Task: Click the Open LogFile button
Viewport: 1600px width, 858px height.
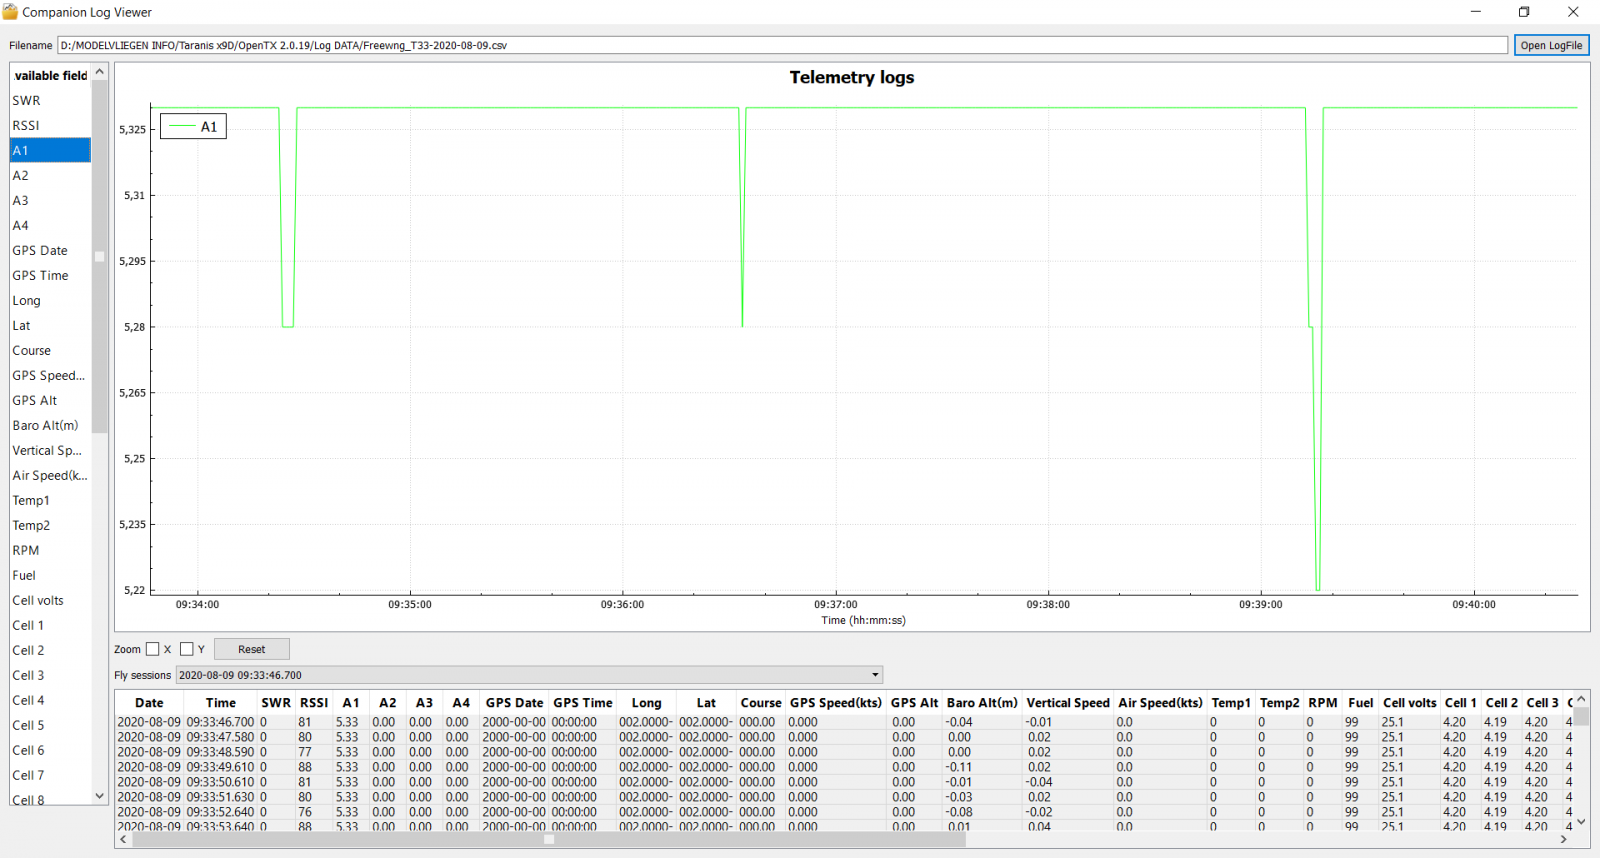Action: 1551,45
